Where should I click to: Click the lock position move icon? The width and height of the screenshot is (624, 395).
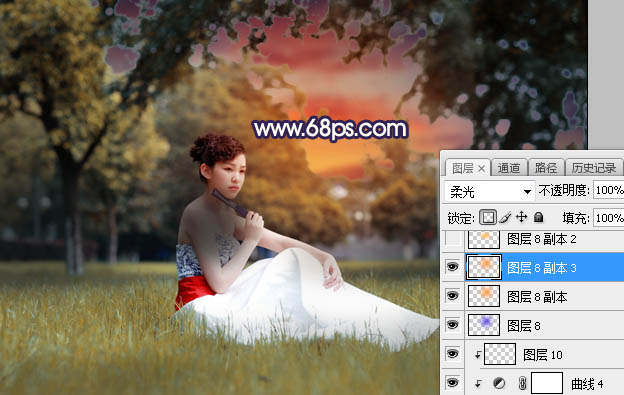click(x=521, y=217)
